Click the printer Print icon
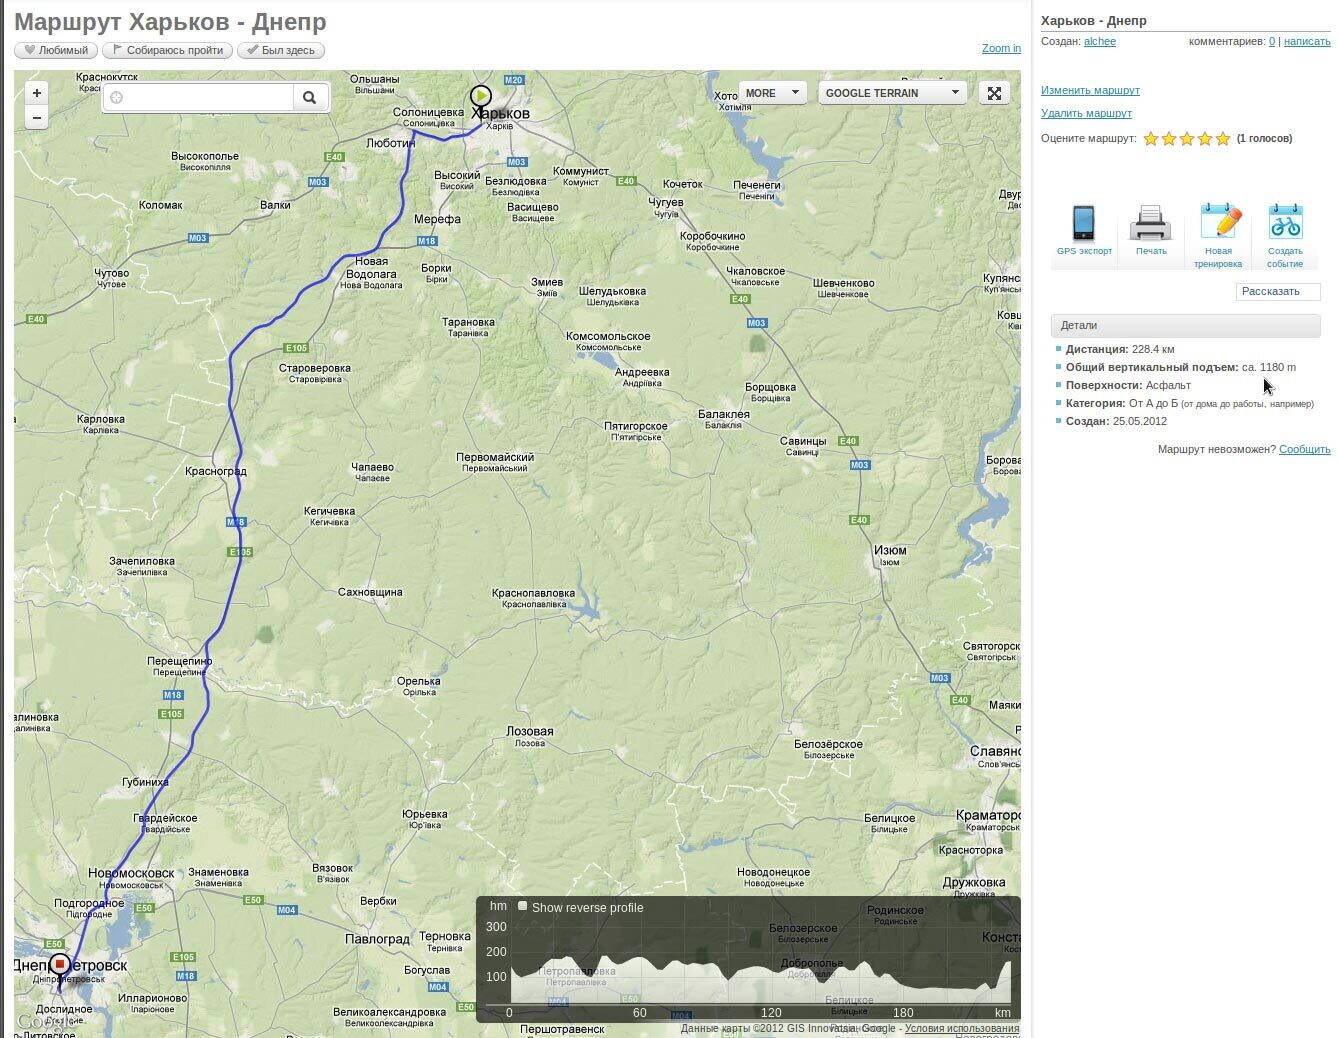 (x=1150, y=223)
